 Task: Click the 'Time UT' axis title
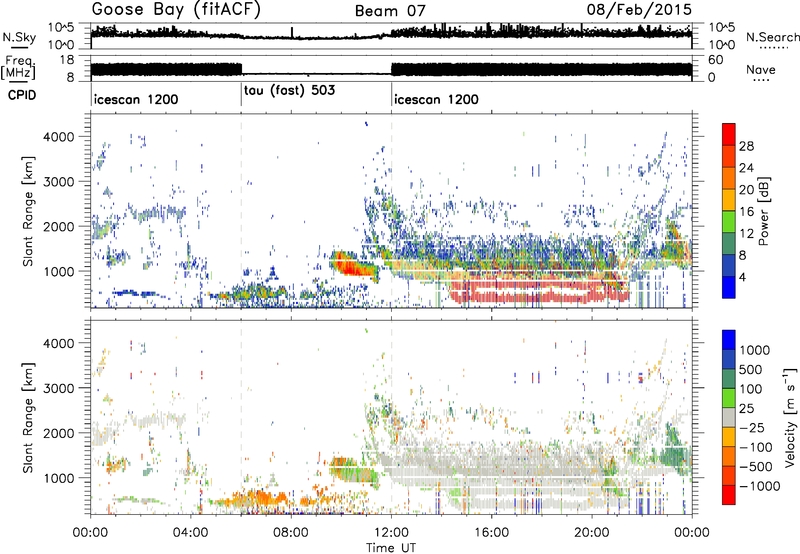(x=391, y=547)
